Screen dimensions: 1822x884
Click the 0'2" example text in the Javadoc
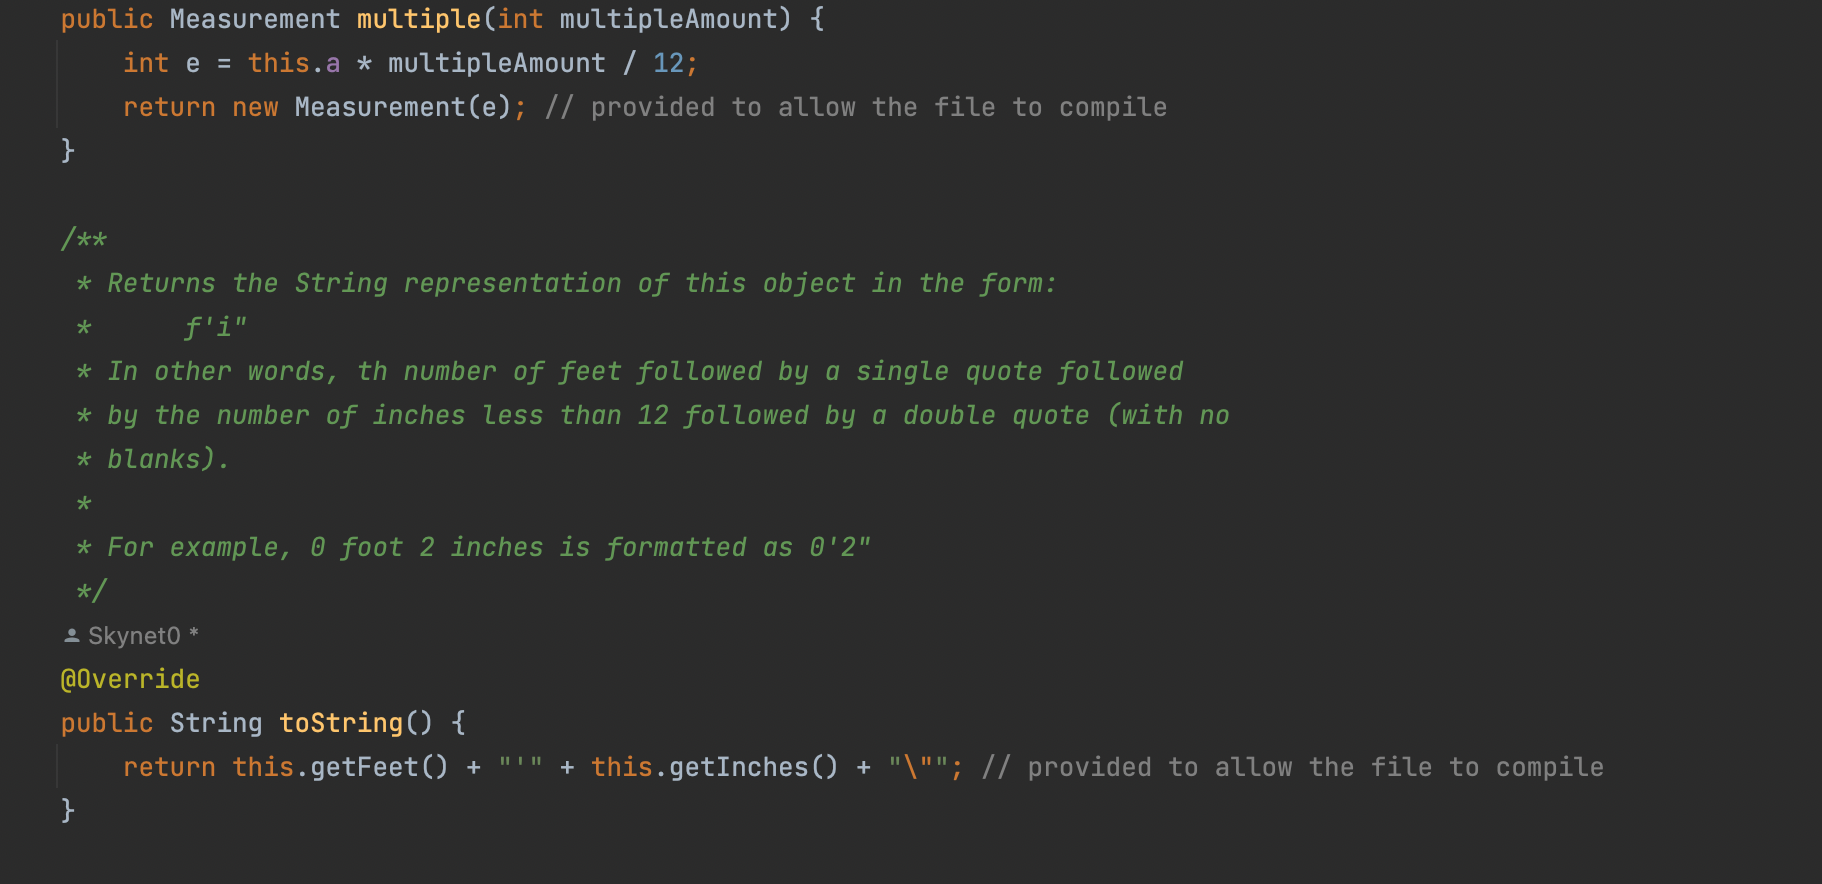pos(839,547)
